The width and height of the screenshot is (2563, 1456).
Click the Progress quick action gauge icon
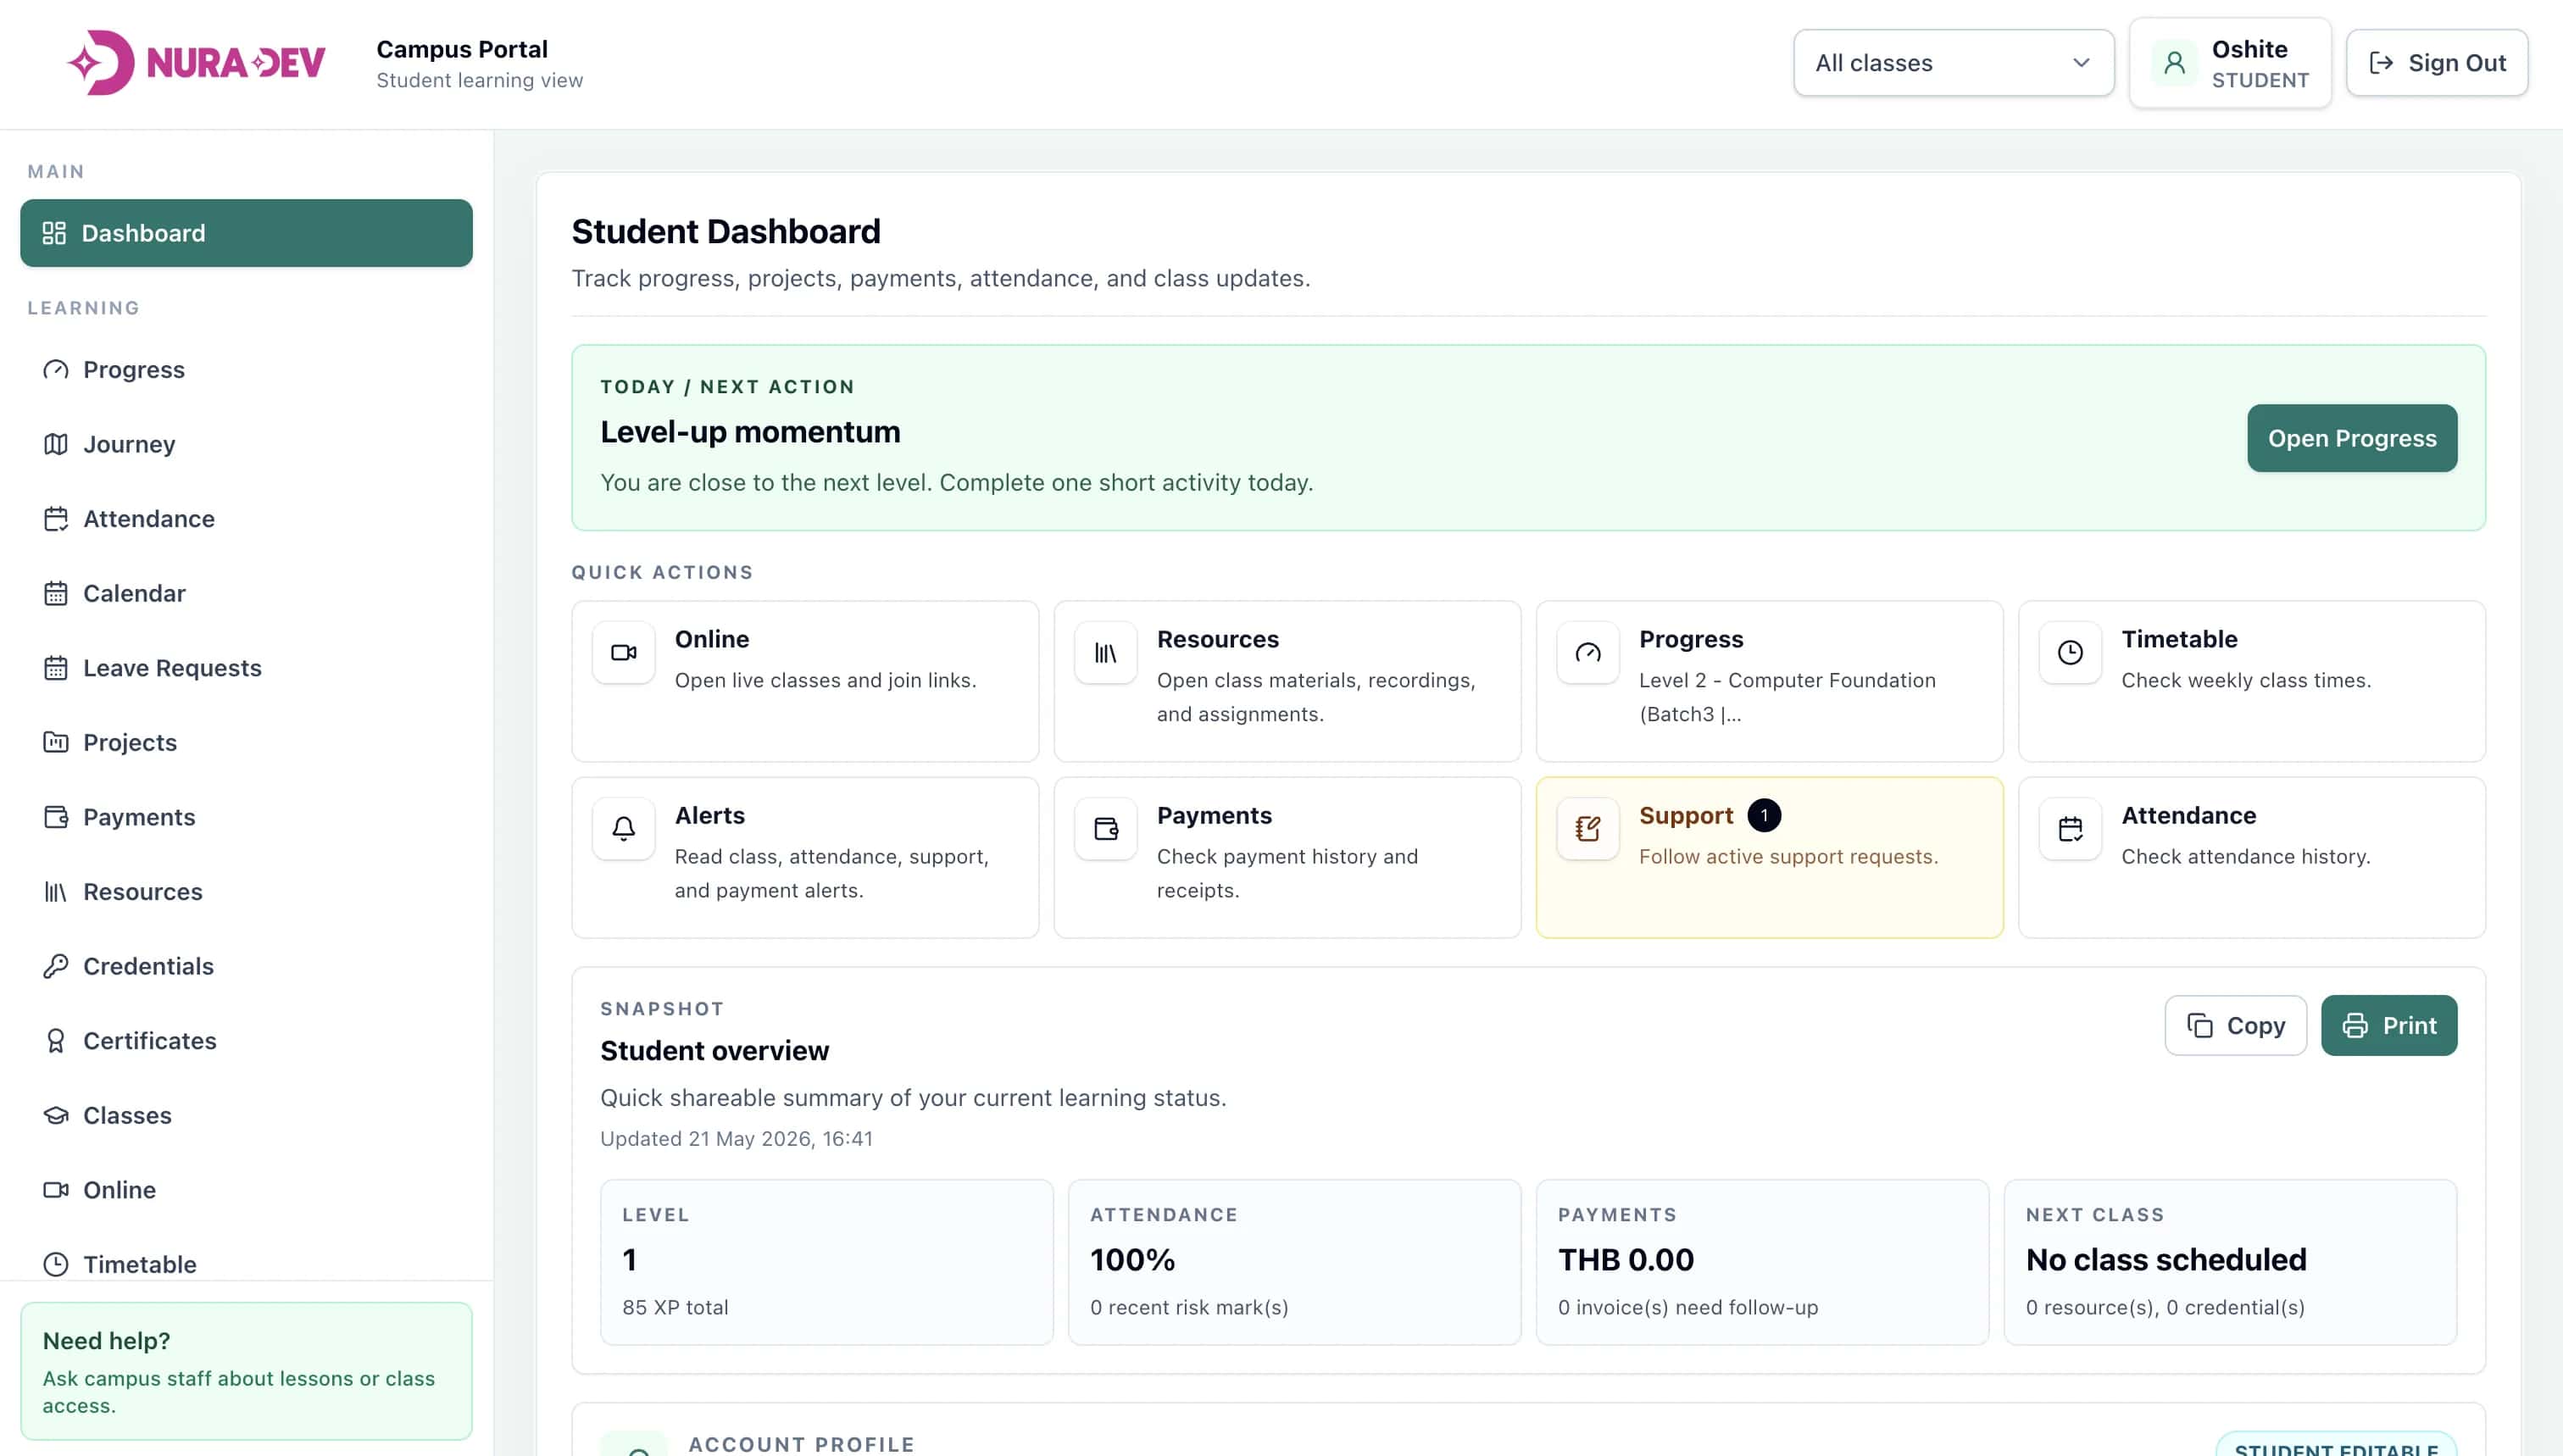1588,653
